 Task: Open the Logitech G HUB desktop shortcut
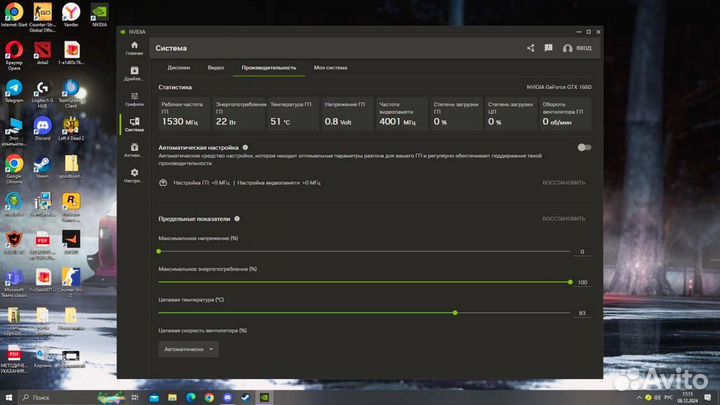pos(42,95)
